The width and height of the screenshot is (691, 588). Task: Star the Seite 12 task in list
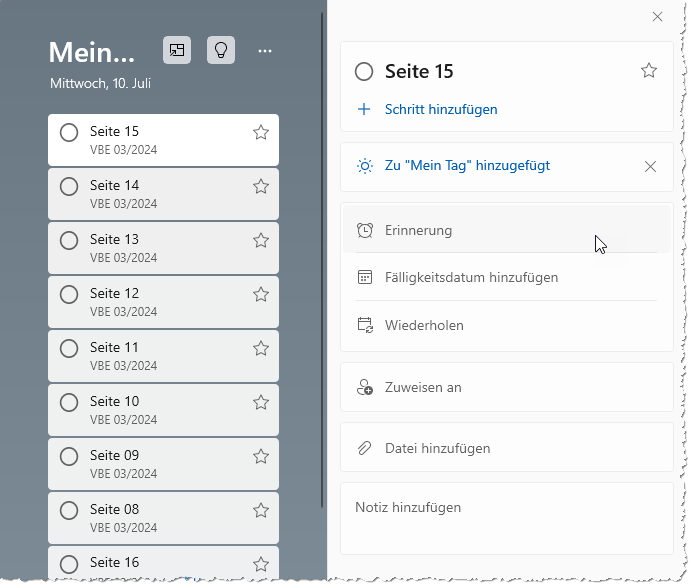point(261,294)
